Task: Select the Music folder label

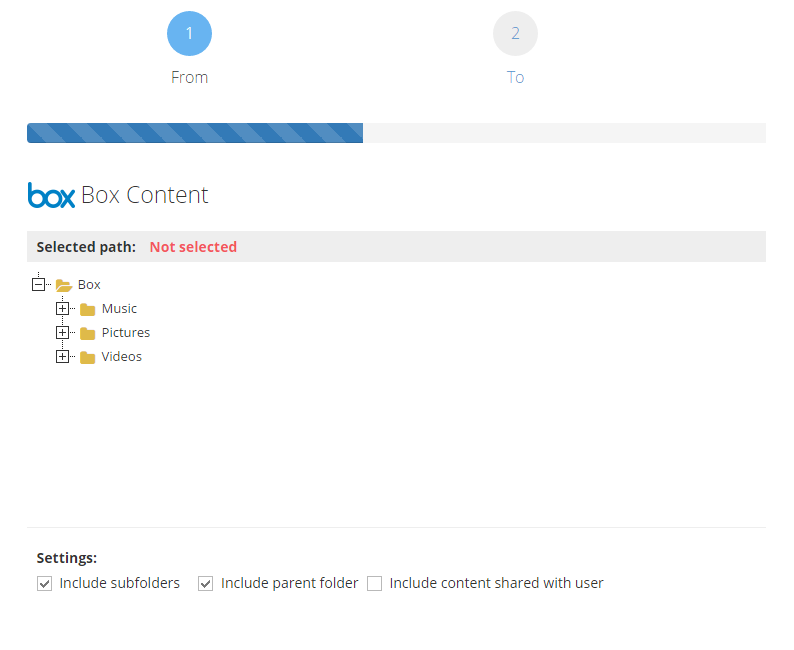Action: pos(119,308)
